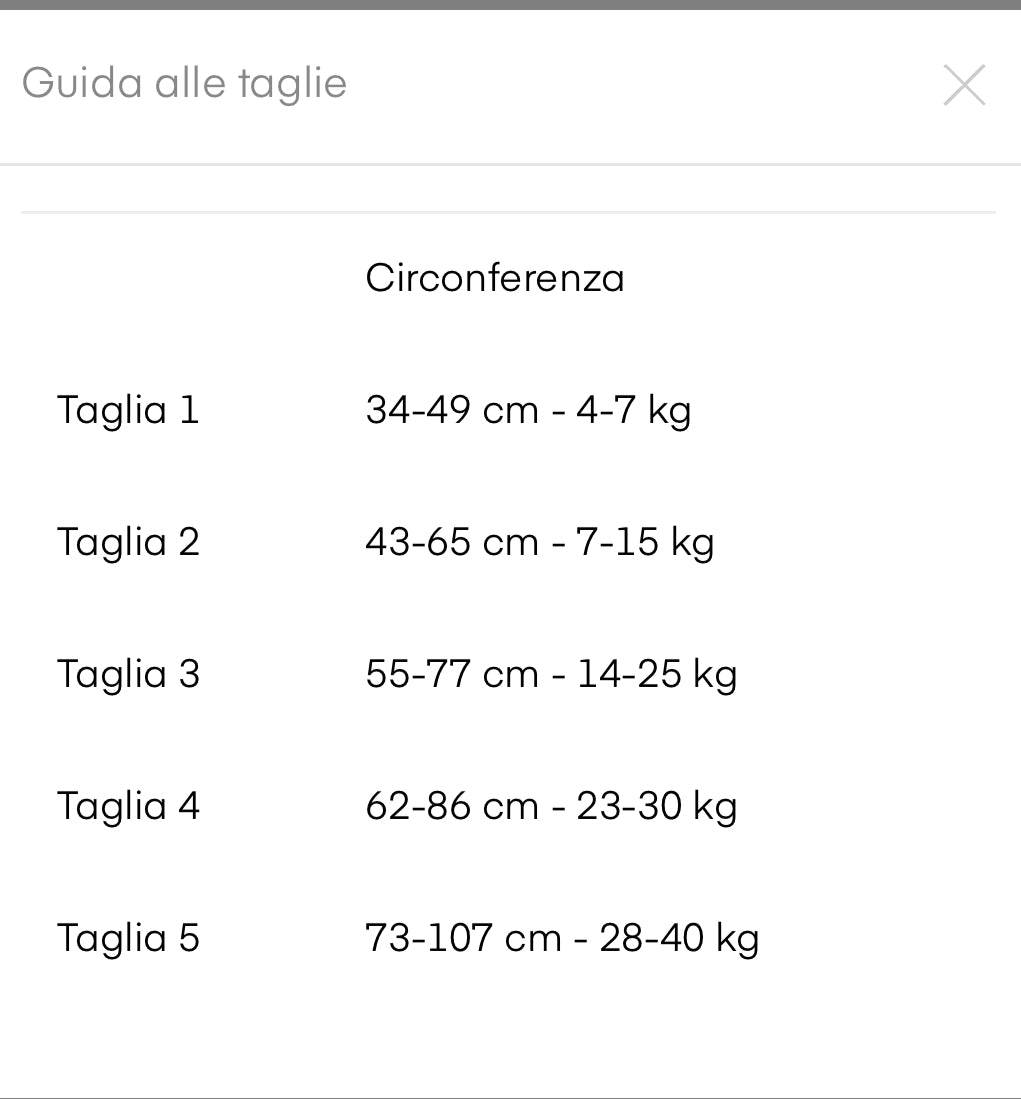Click the Guida alle taglie title
Screen dimensions: 1021x1099
[x=184, y=83]
